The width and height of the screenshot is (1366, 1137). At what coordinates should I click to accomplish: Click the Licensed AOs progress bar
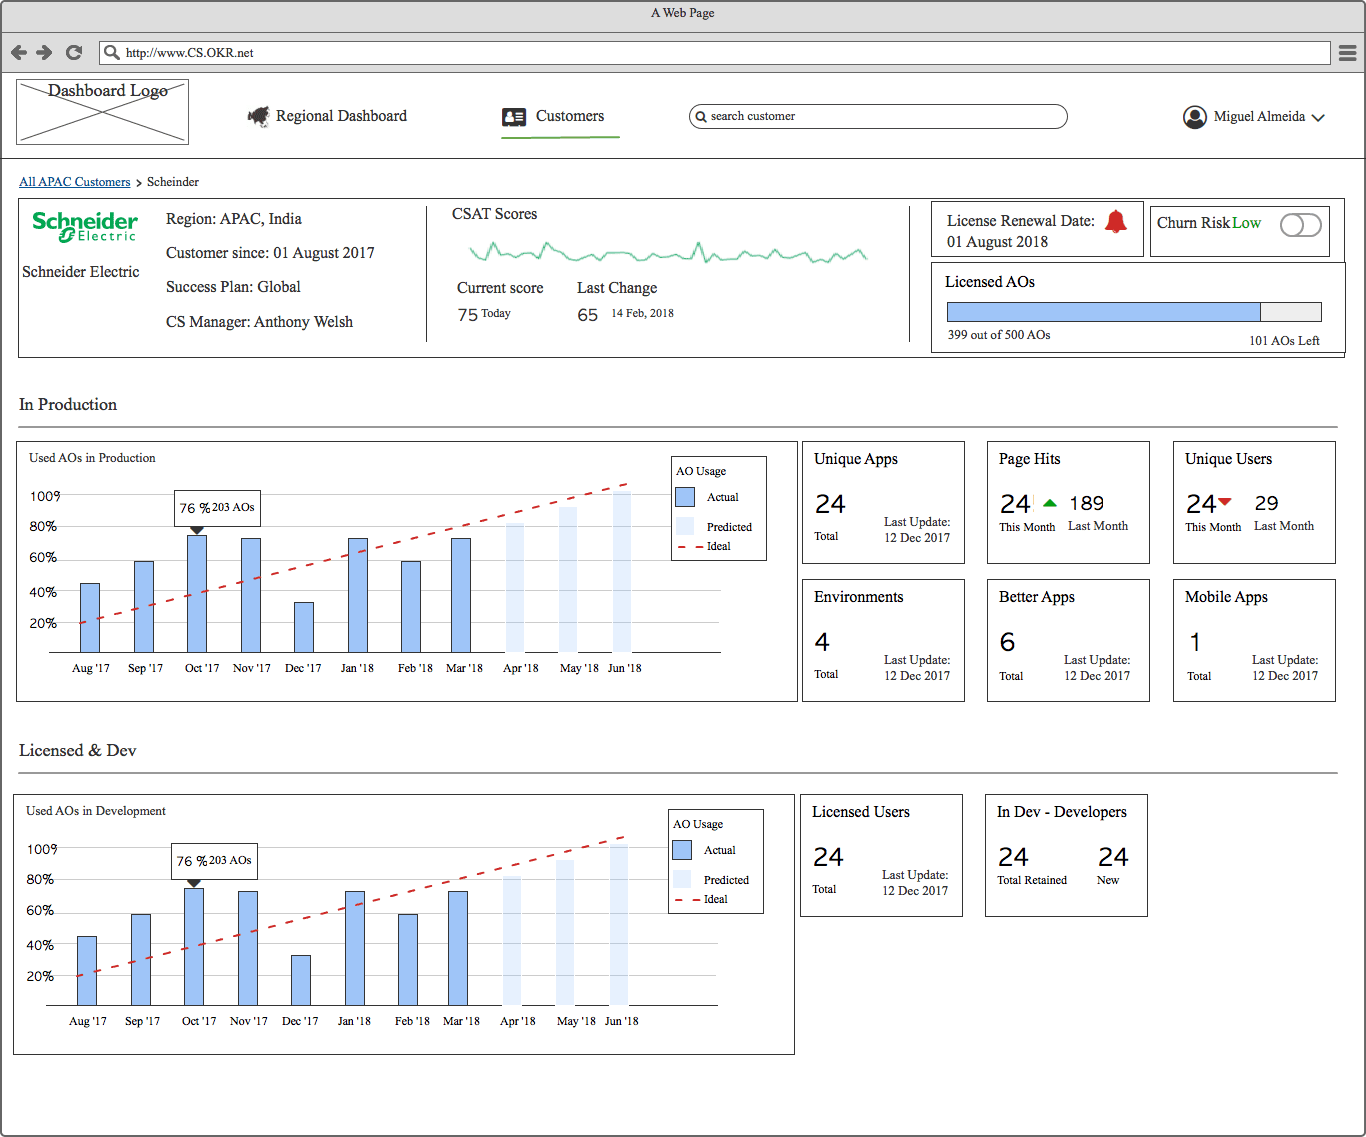1133,312
